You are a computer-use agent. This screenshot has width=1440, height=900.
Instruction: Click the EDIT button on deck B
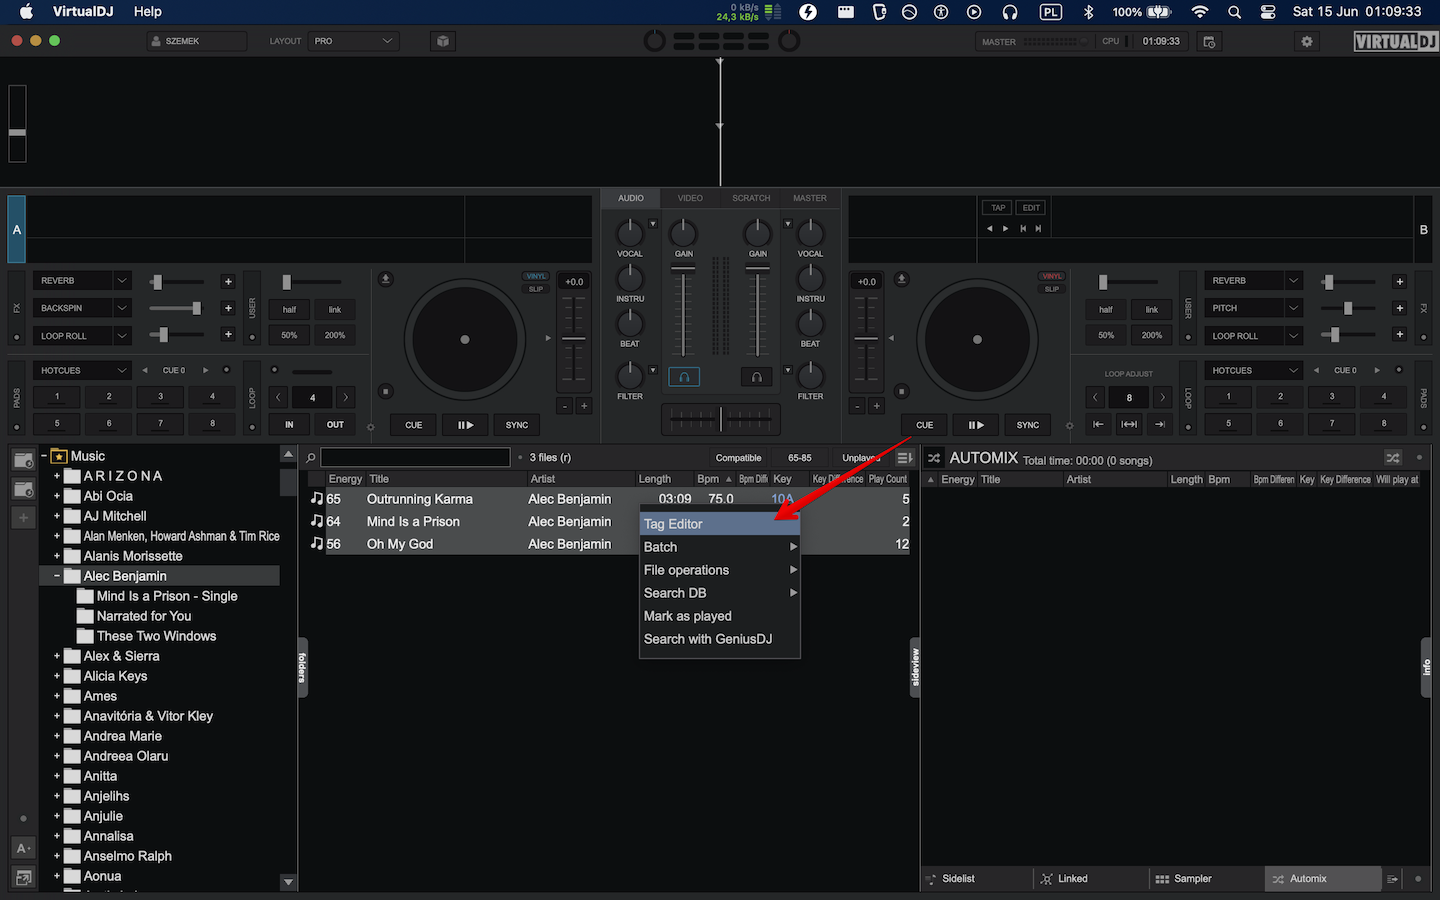click(1031, 208)
